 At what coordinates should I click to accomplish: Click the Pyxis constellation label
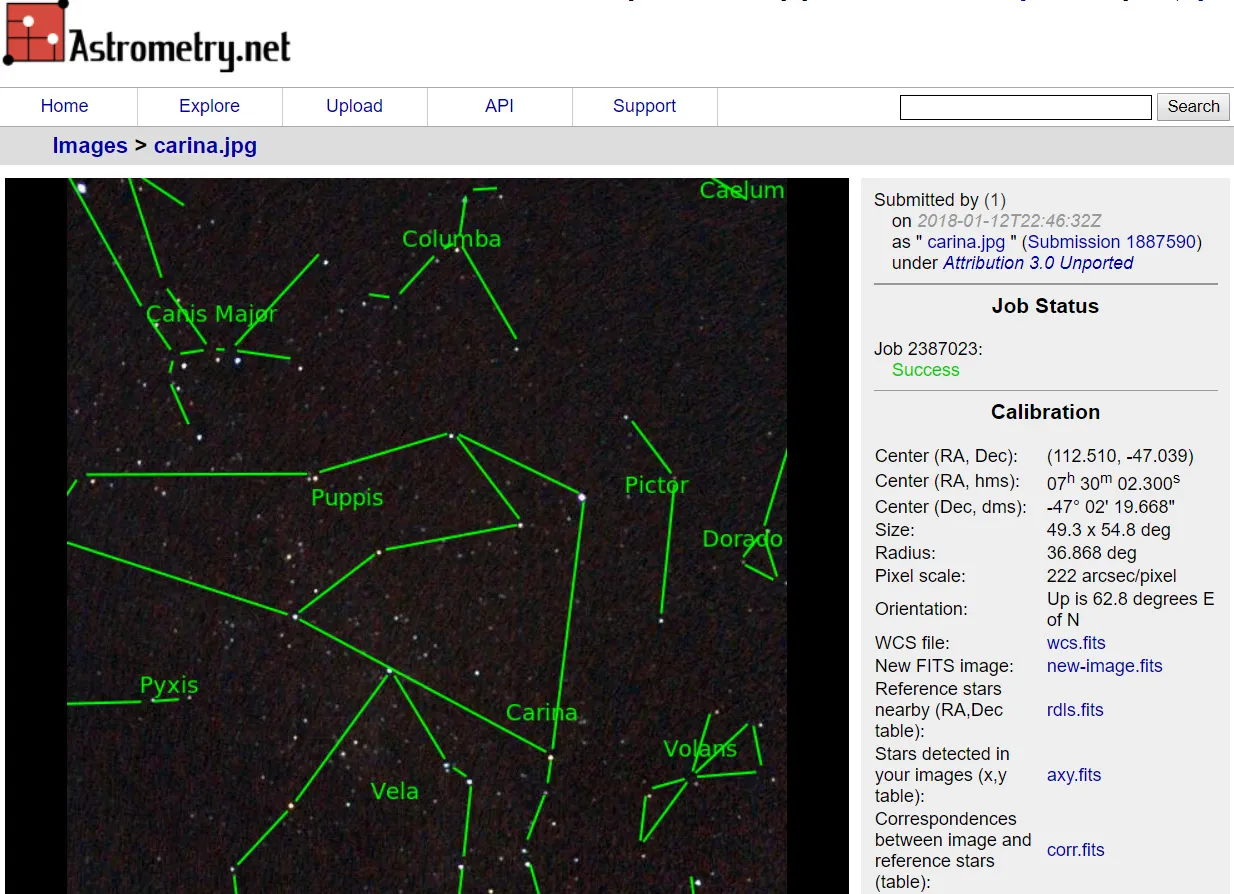[x=169, y=686]
